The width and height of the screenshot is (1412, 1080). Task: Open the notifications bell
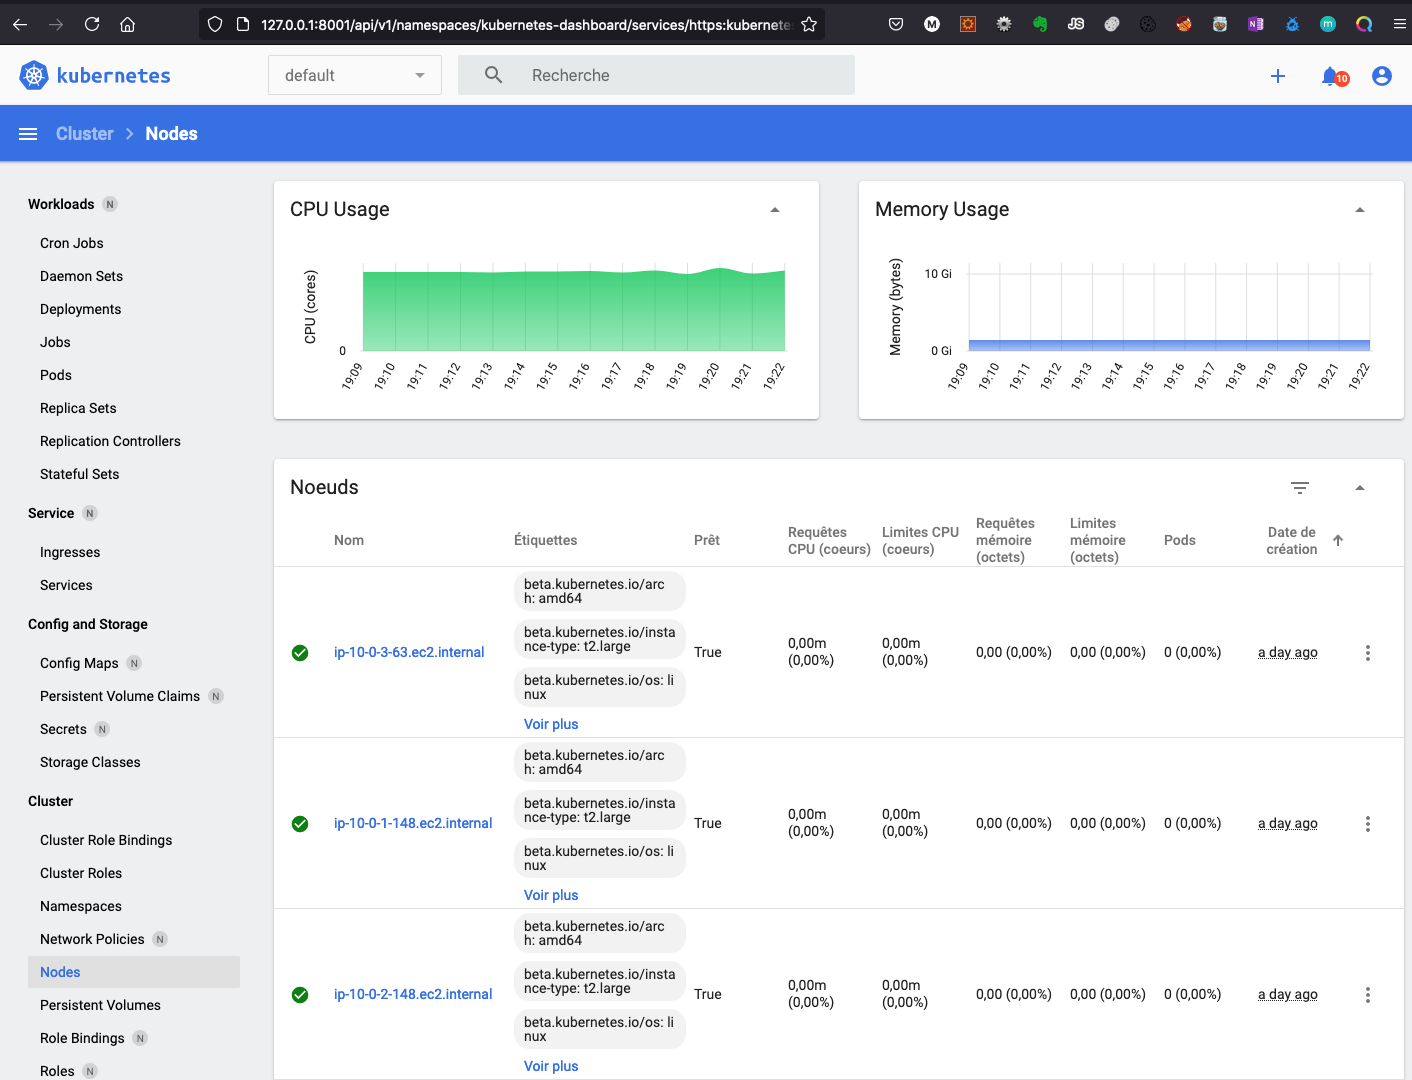pyautogui.click(x=1331, y=76)
